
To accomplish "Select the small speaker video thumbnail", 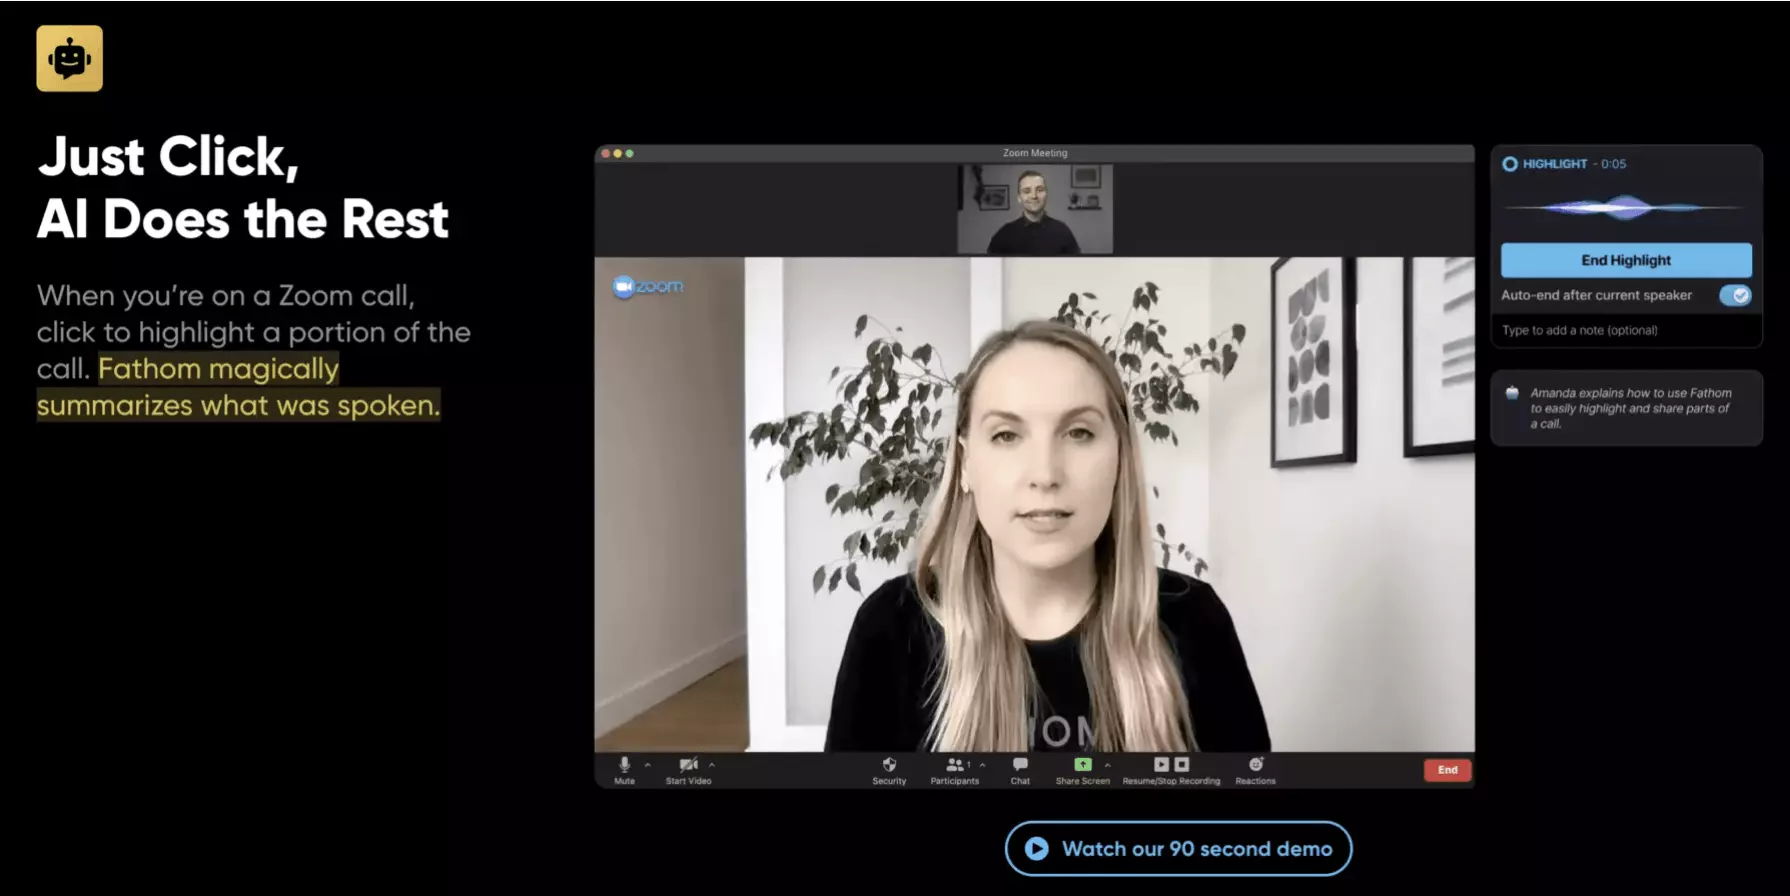I will coord(1035,209).
